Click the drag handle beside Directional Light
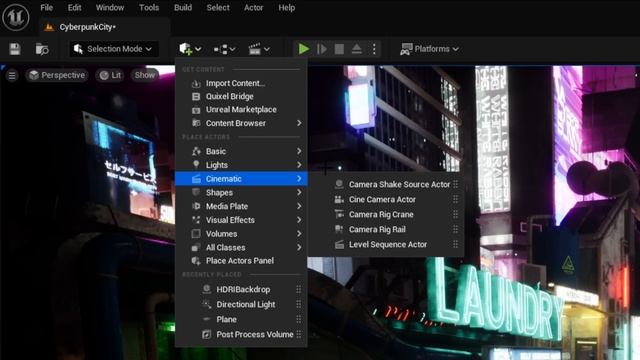 299,304
